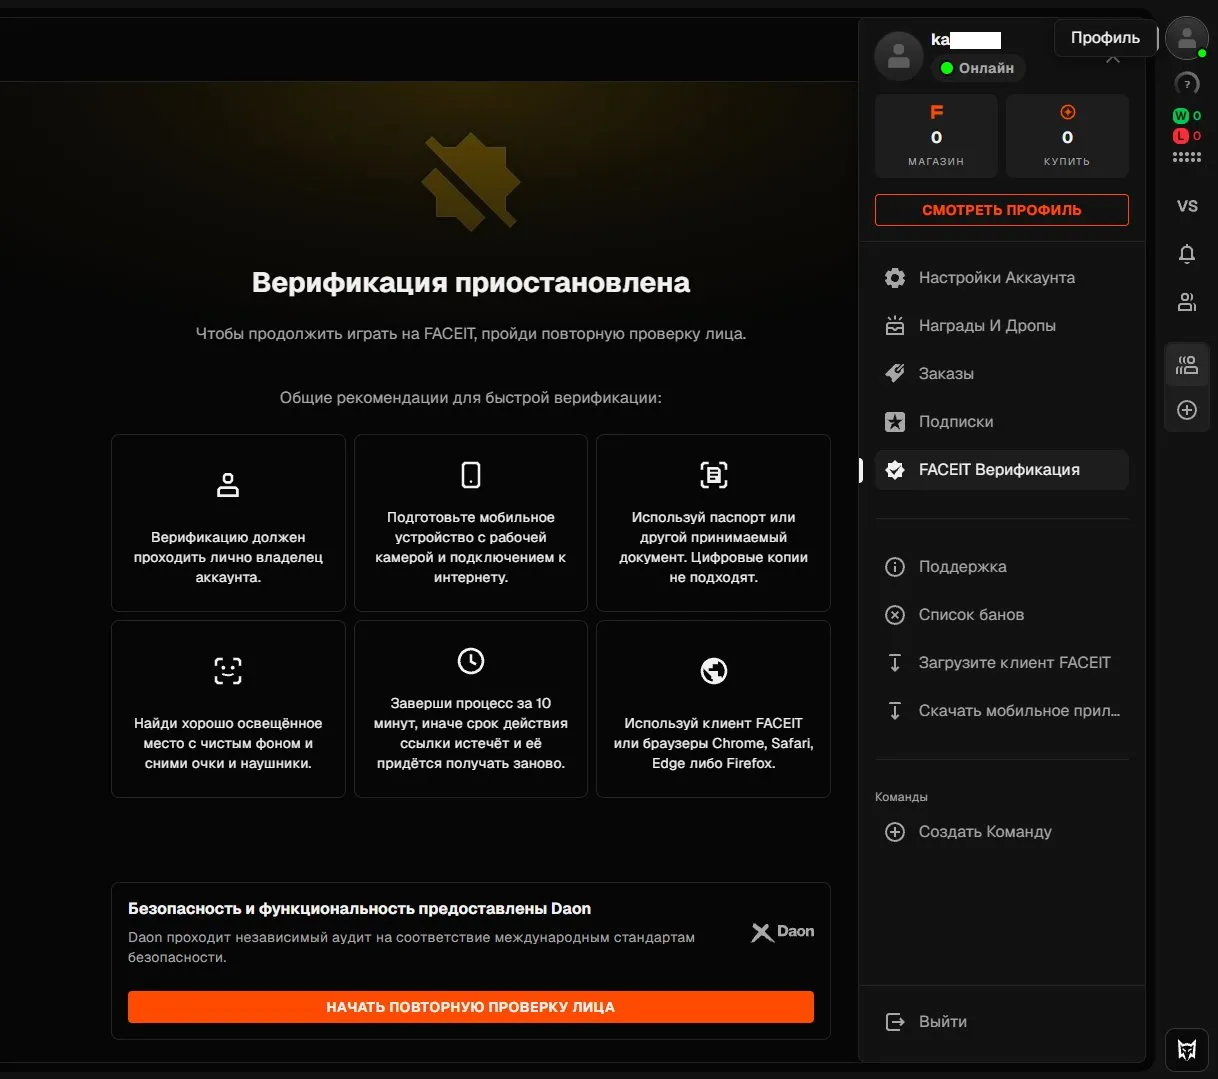1218x1079 pixels.
Task: Click the logout icon beside Выйти
Action: [x=895, y=1022]
